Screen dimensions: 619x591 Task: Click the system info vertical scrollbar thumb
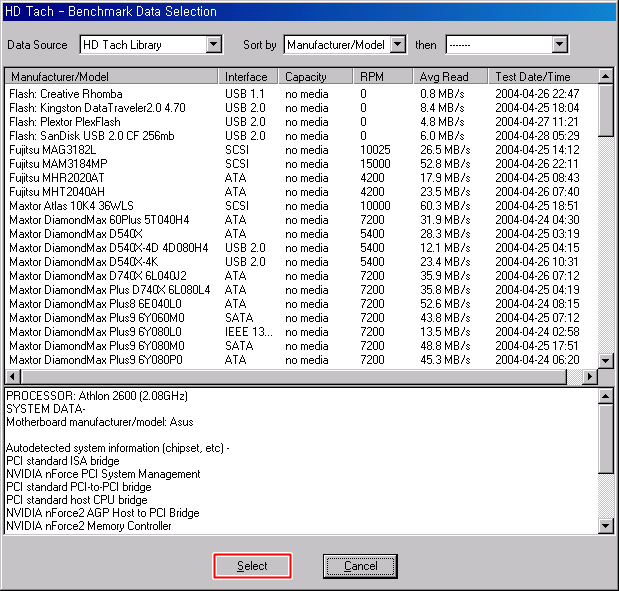(x=606, y=438)
